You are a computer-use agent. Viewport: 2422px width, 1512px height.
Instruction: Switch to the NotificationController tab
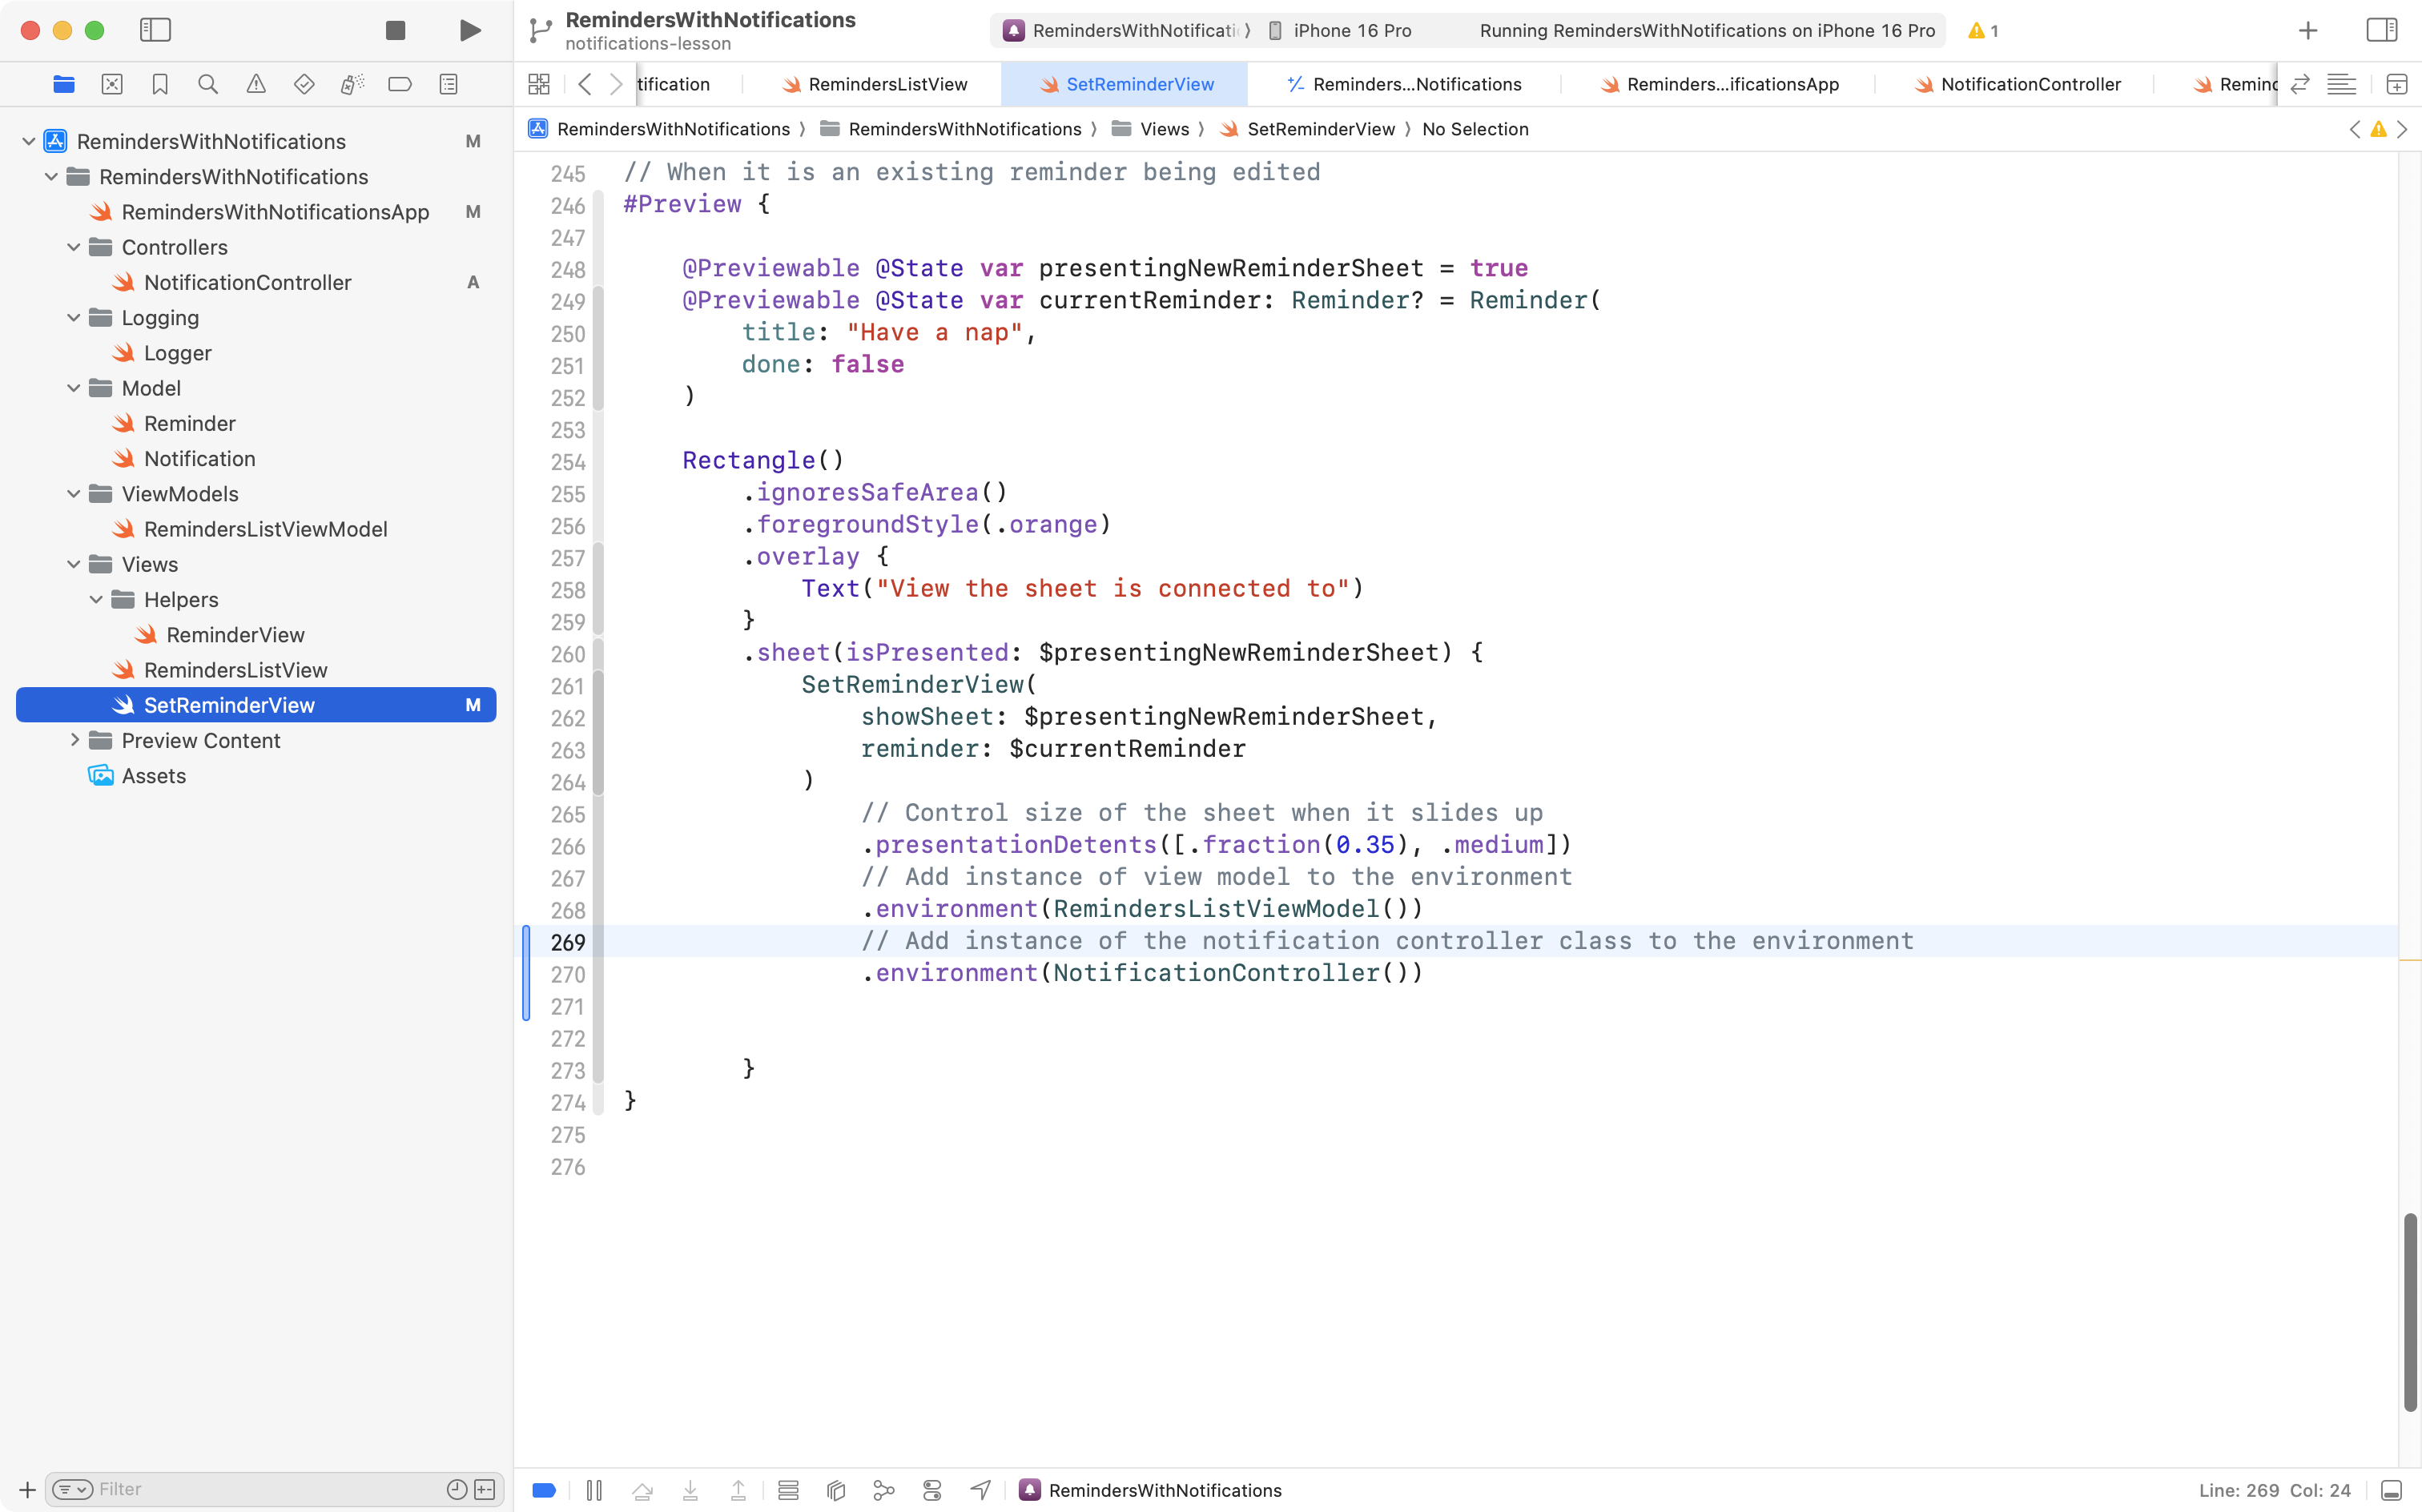point(2029,84)
